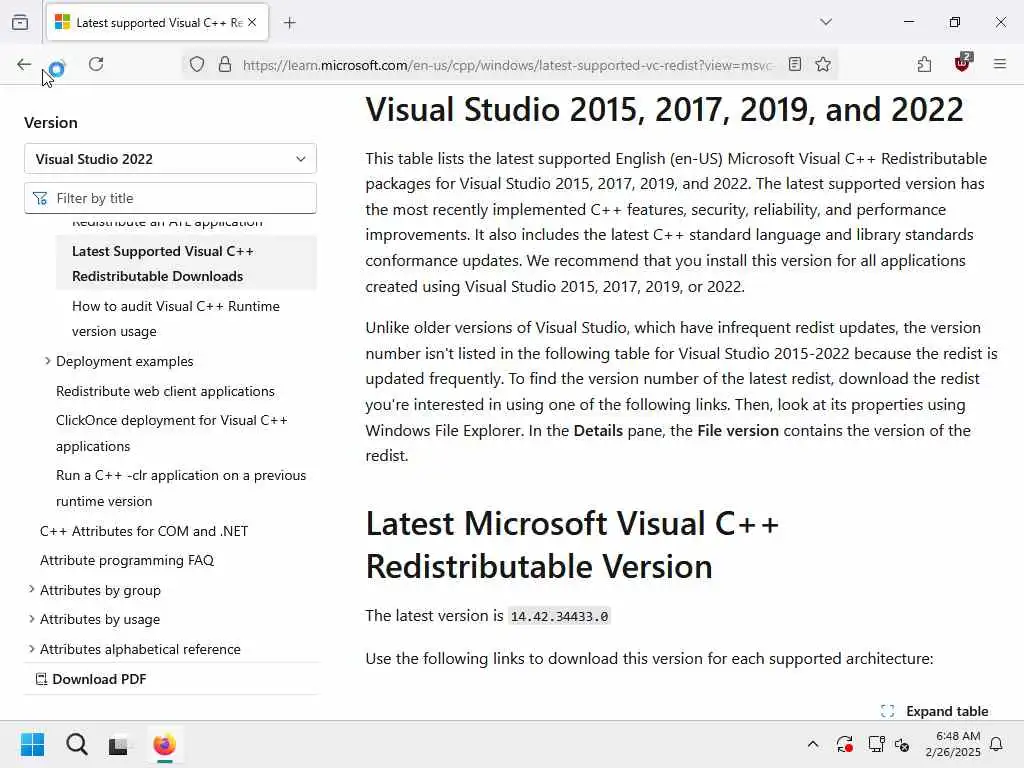Open Attribute programming FAQ
Image resolution: width=1024 pixels, height=768 pixels.
point(127,560)
